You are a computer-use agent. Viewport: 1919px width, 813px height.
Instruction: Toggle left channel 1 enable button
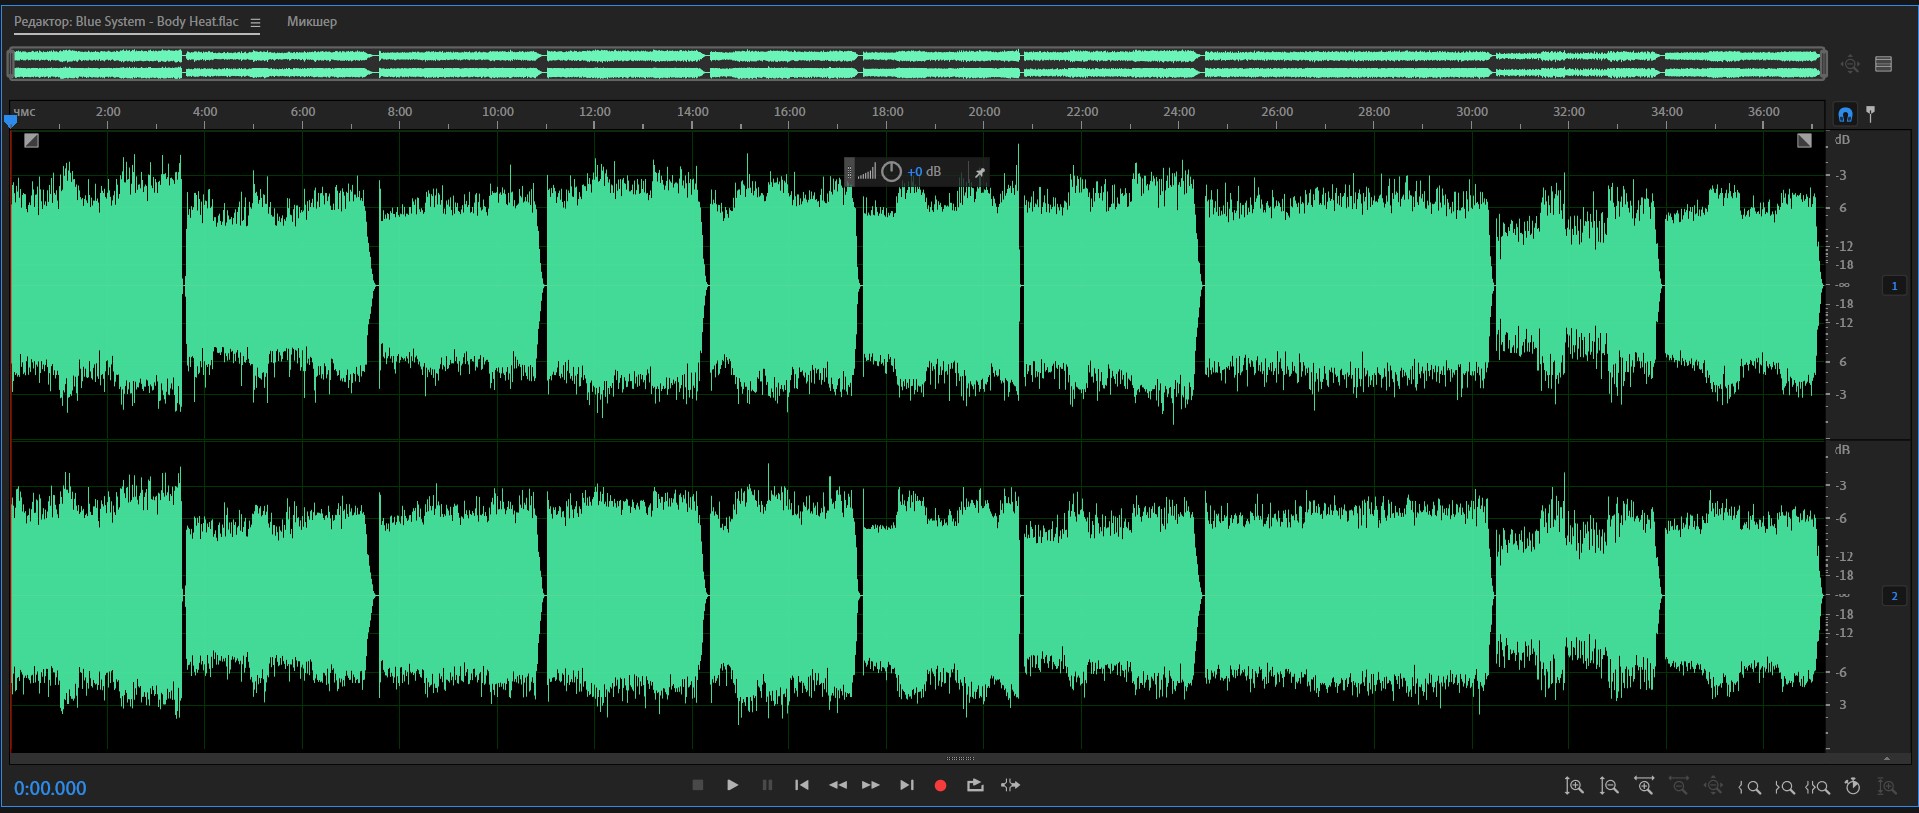point(1894,286)
